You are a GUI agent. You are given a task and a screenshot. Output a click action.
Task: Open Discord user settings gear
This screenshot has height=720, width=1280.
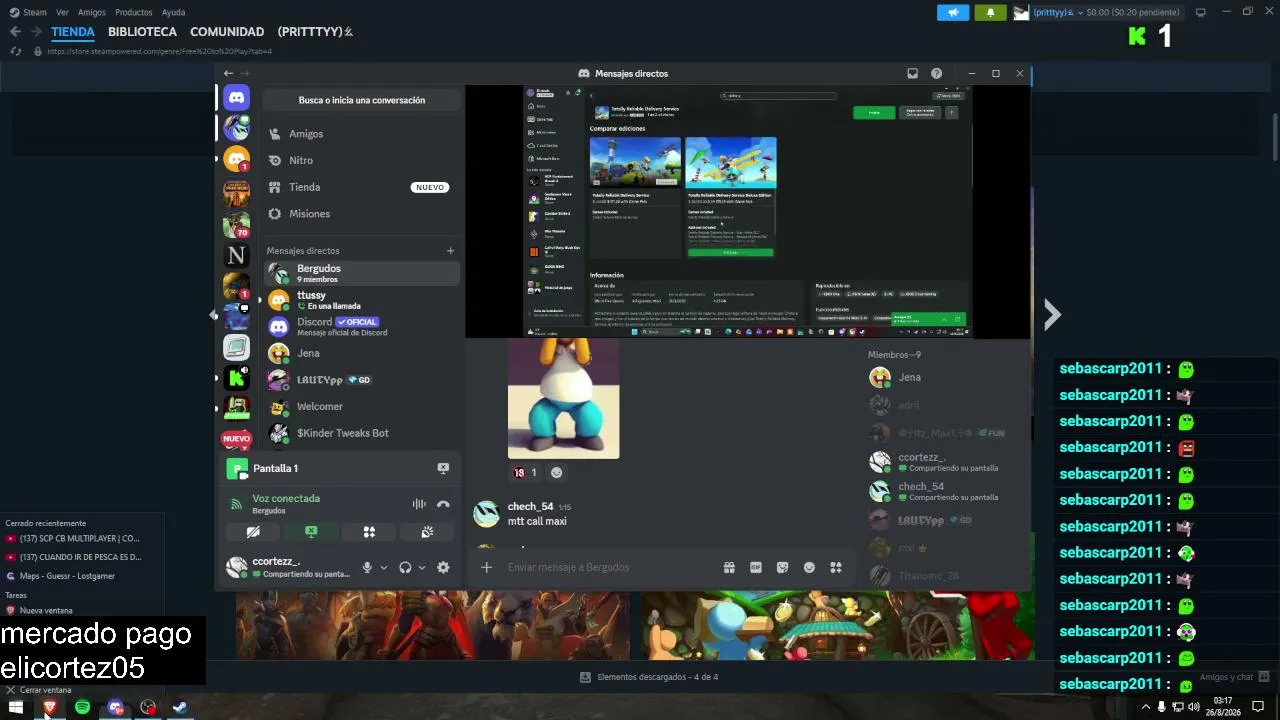tap(443, 567)
